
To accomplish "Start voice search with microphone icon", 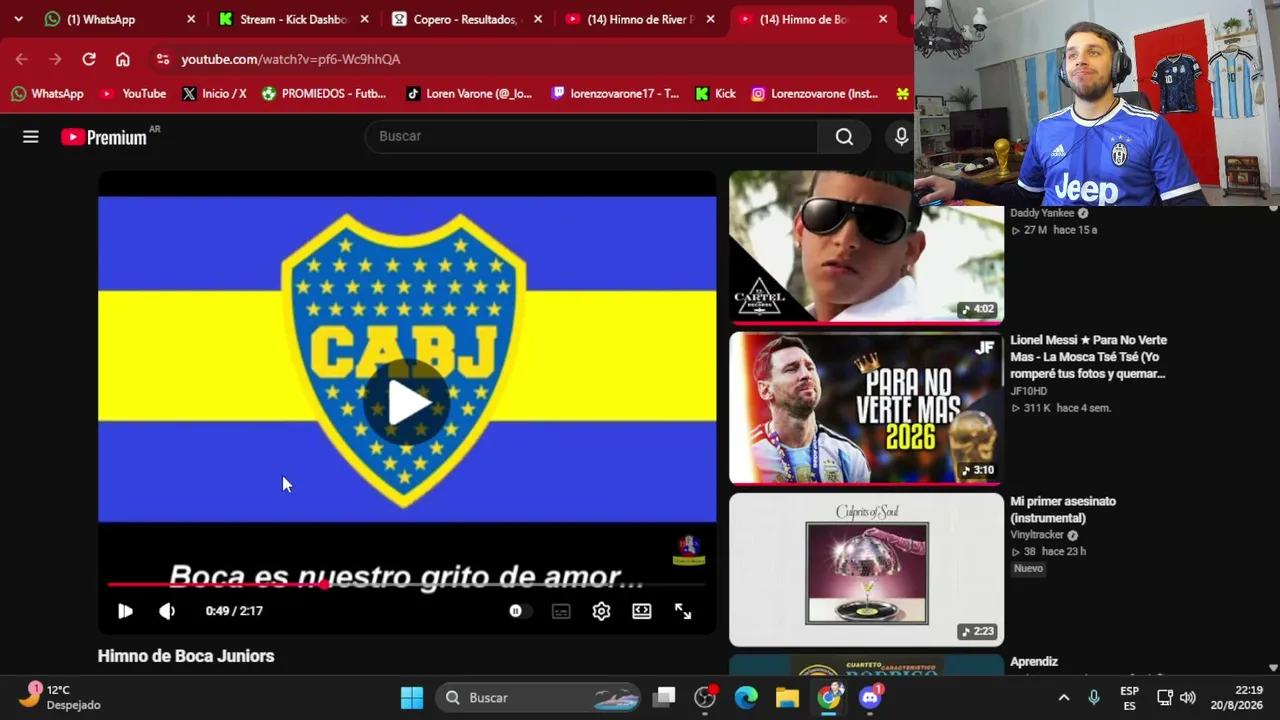I will coord(901,137).
